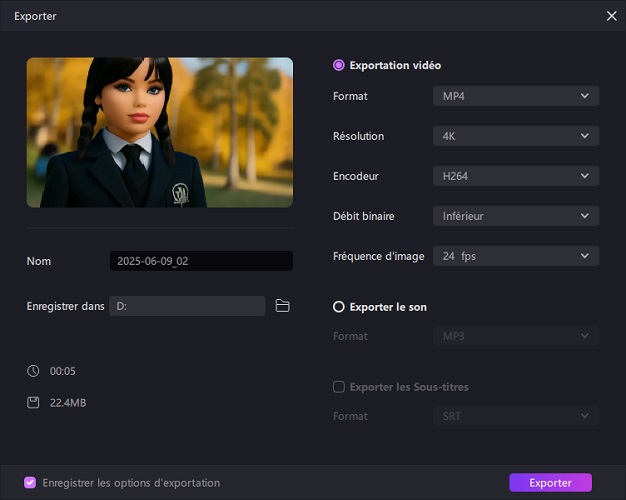Click the video preview thumbnail
The height and width of the screenshot is (500, 626).
point(160,132)
